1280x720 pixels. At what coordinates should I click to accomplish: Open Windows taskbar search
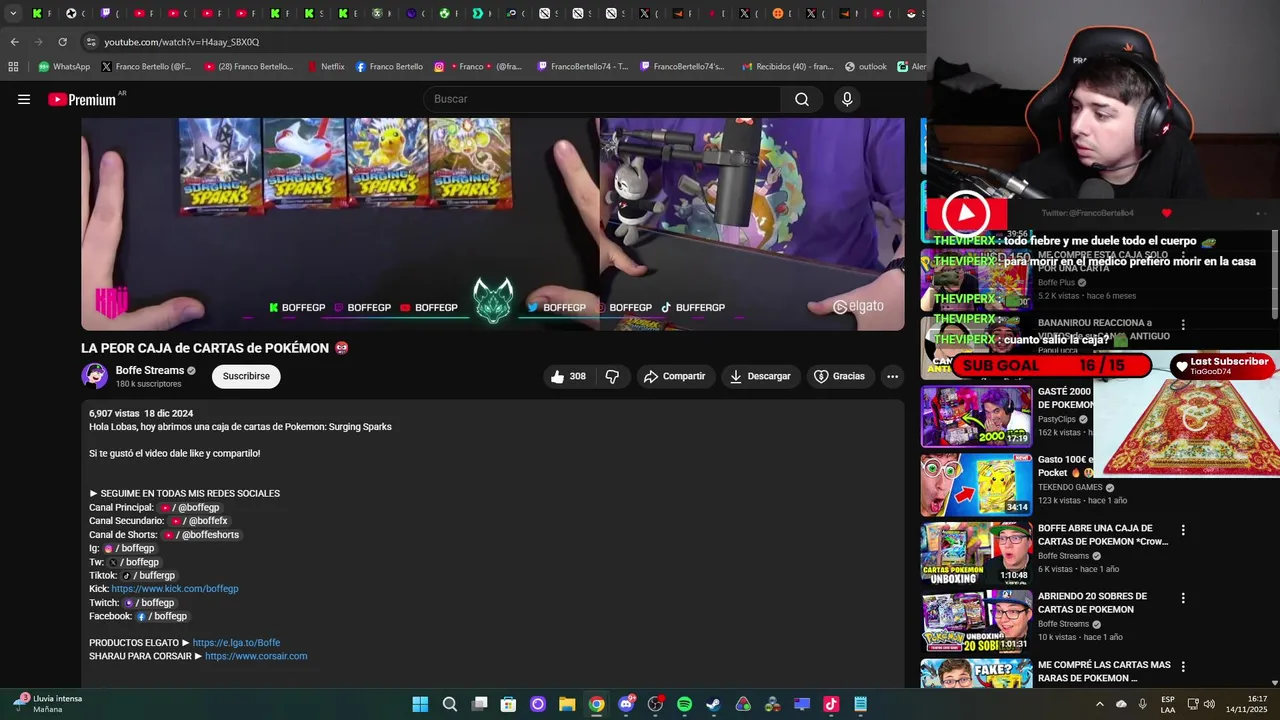point(450,704)
